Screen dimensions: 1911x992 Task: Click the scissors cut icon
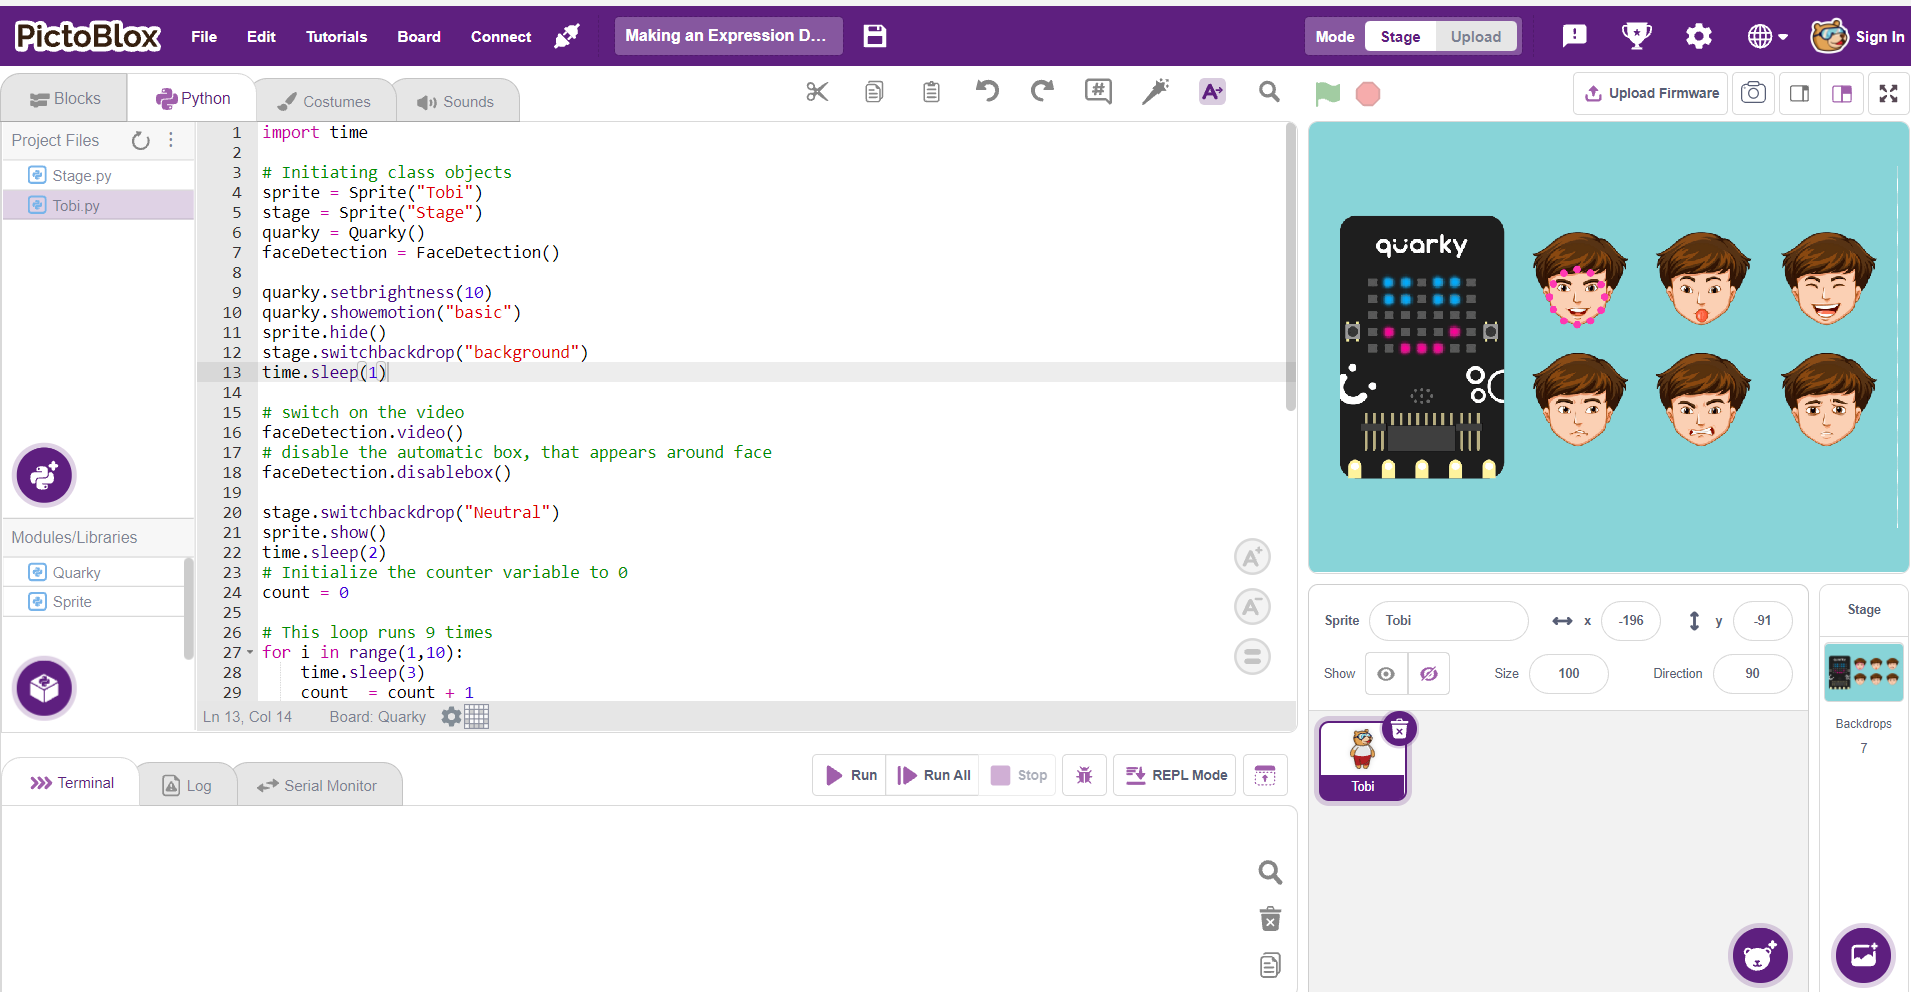tap(817, 93)
